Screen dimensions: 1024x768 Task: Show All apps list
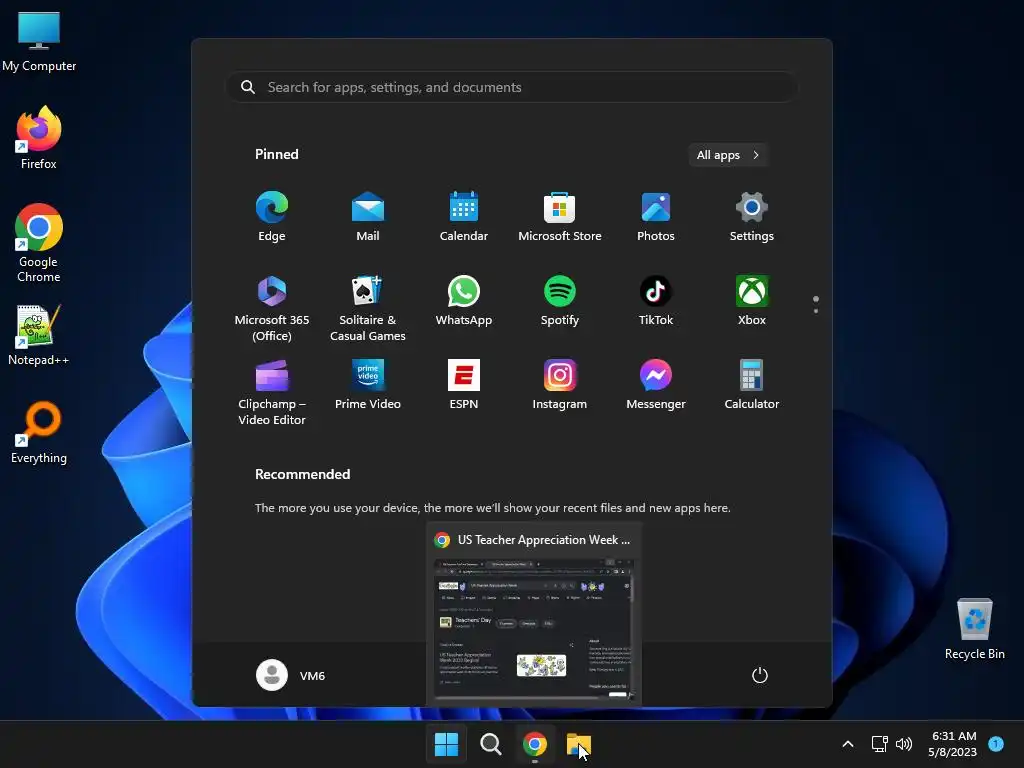click(x=728, y=155)
